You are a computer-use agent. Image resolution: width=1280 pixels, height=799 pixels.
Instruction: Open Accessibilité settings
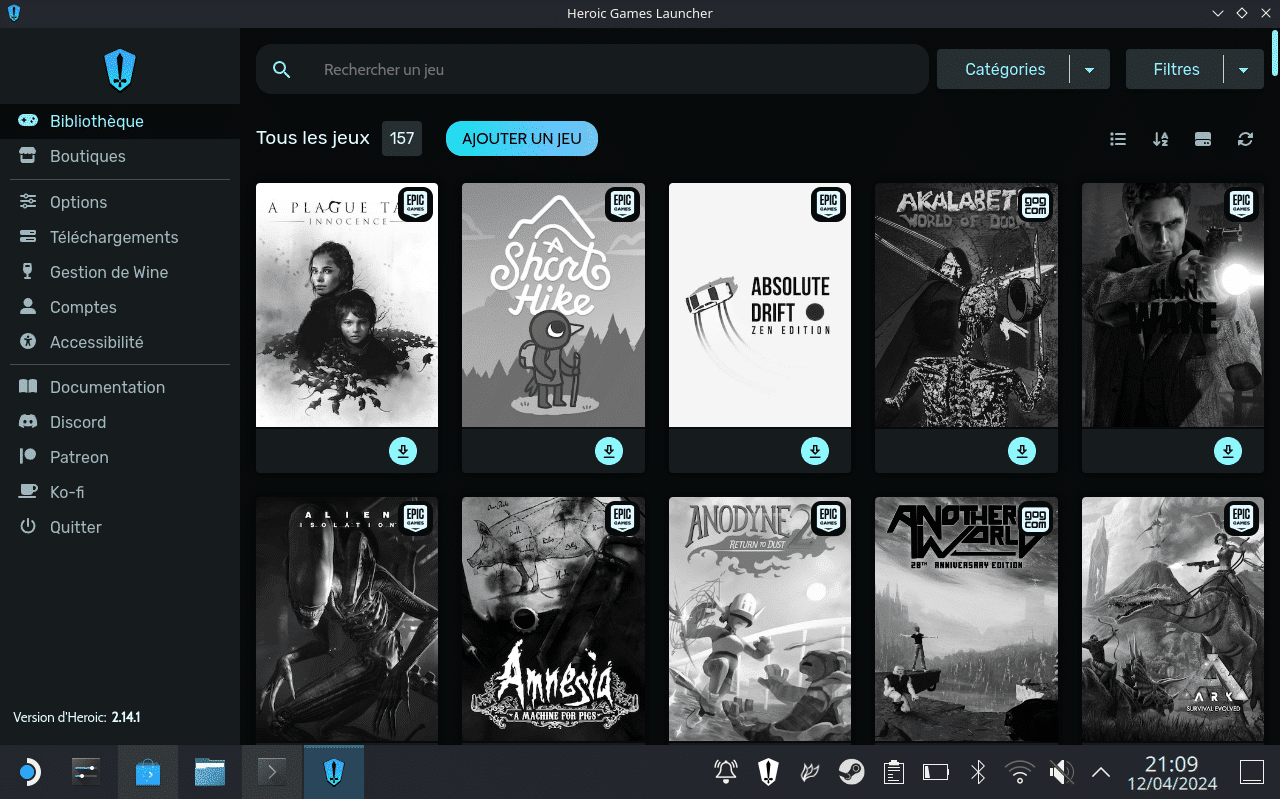[120, 342]
